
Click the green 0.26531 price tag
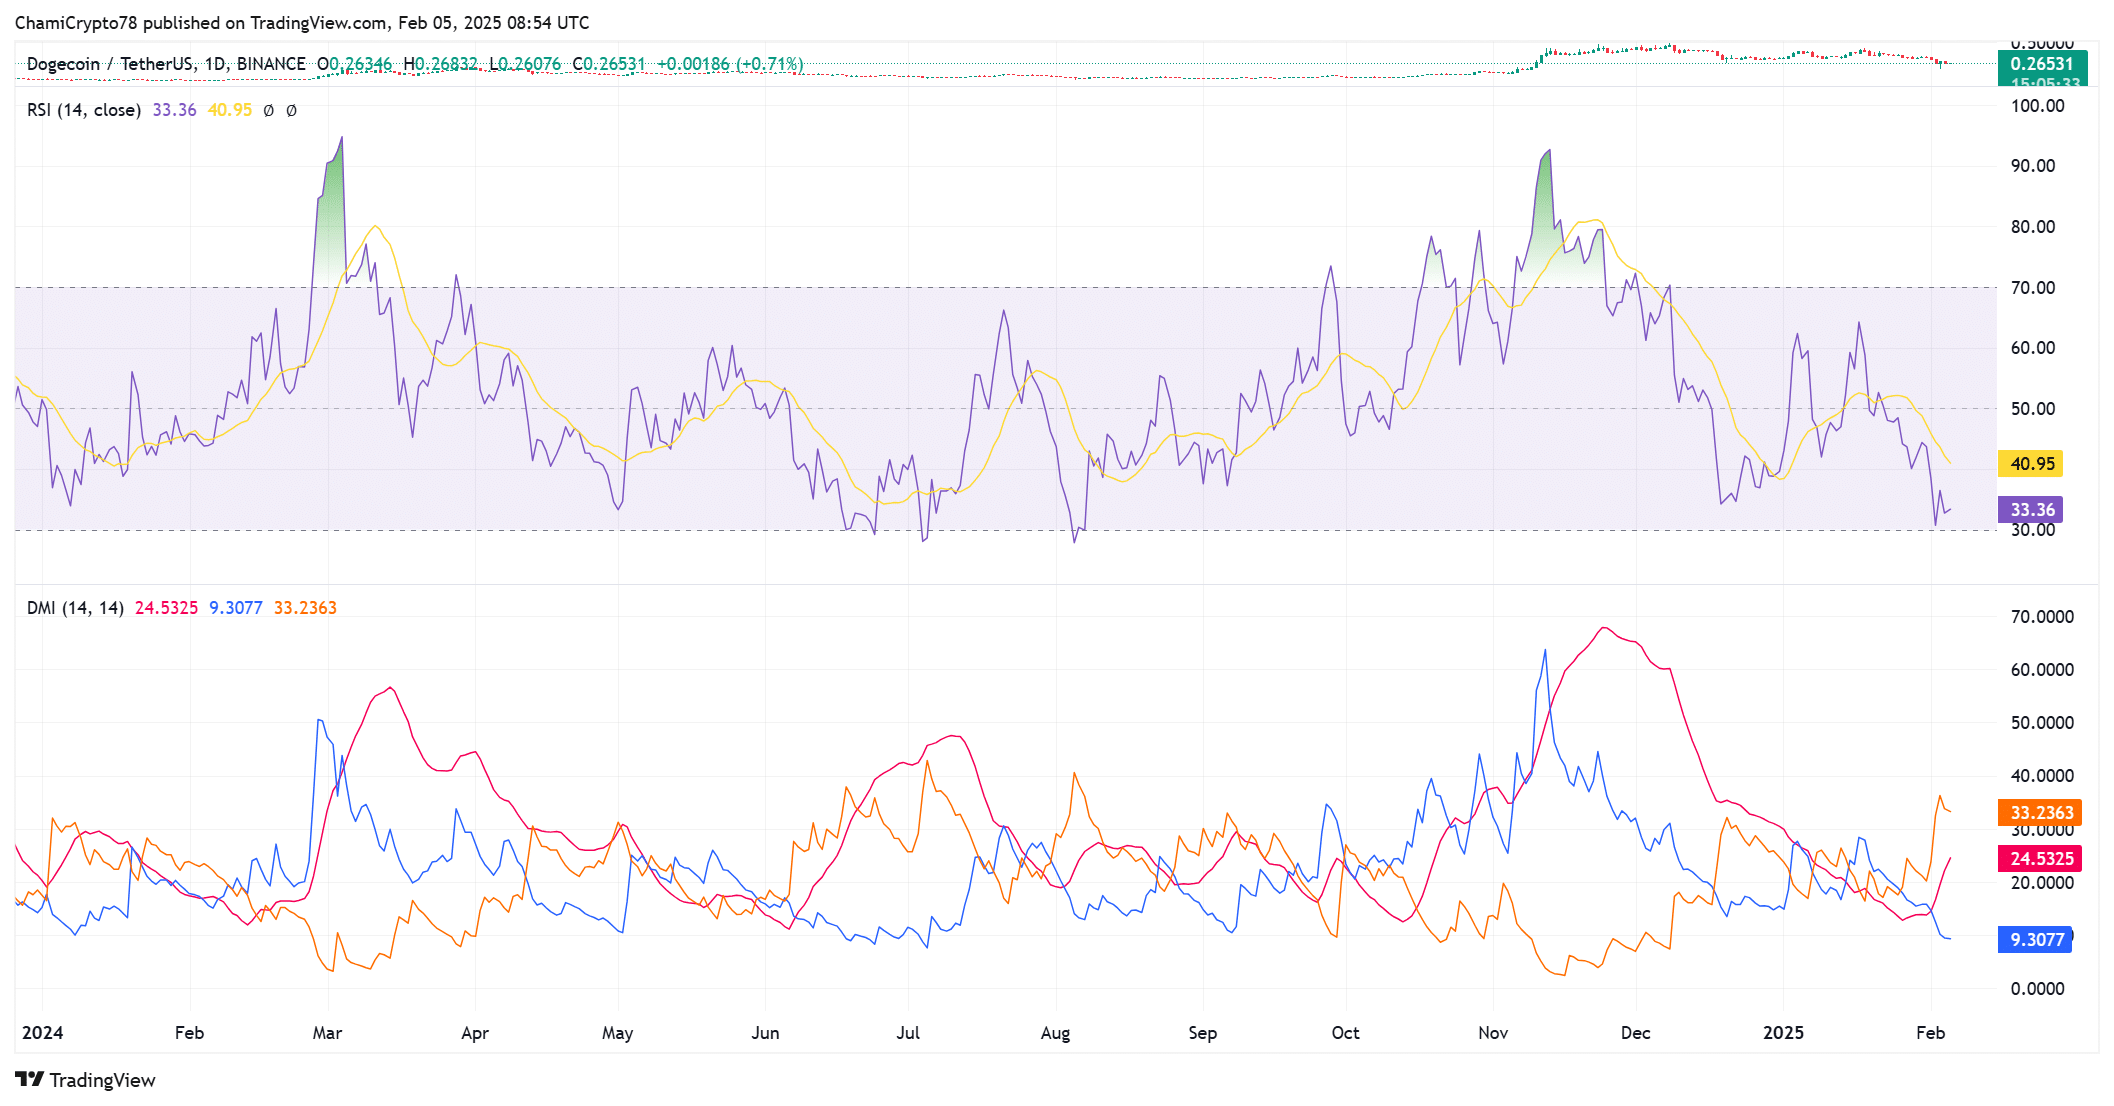tap(2040, 64)
